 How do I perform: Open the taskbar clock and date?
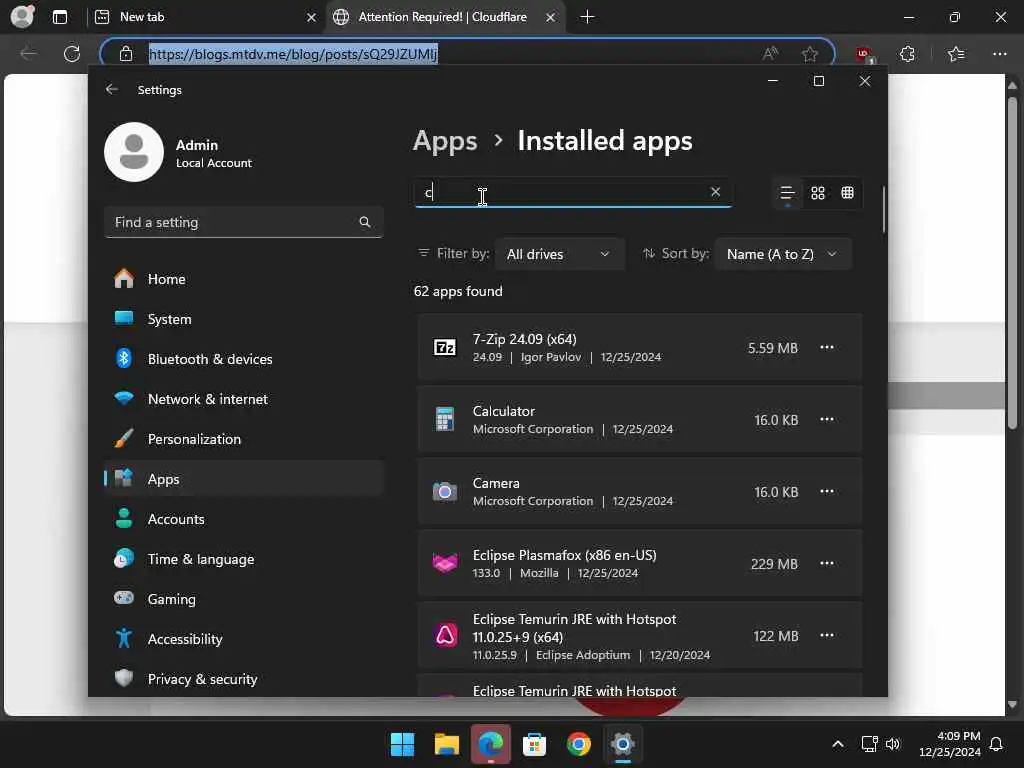click(x=950, y=744)
